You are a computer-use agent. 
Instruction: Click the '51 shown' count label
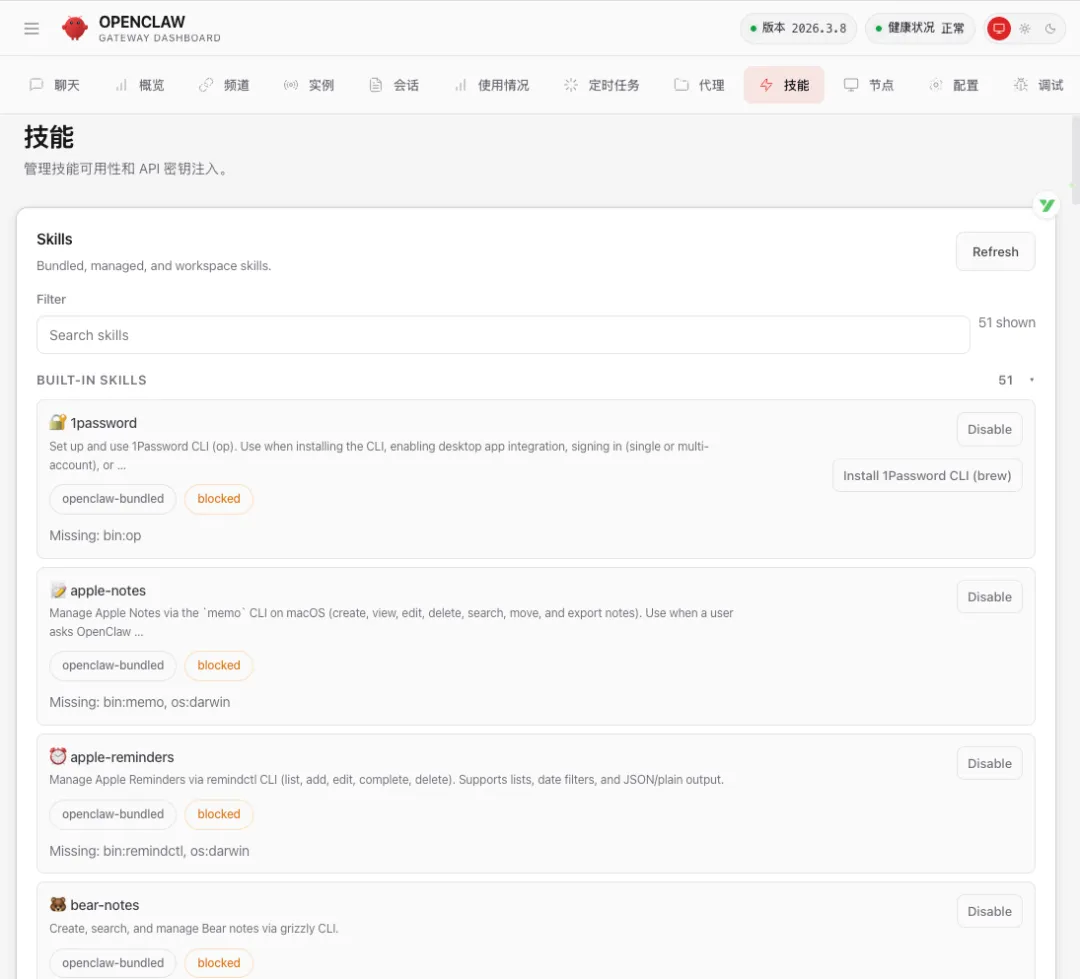click(x=1006, y=322)
